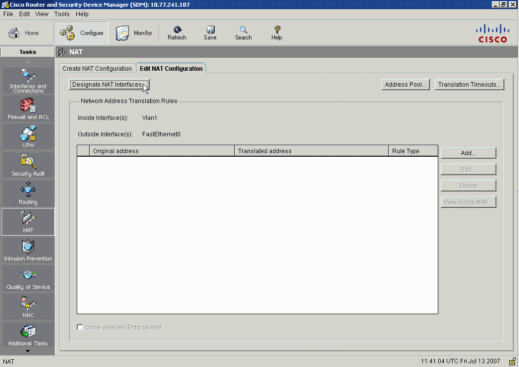519x367 pixels.
Task: Open the Address Pool dialog
Action: click(x=405, y=85)
